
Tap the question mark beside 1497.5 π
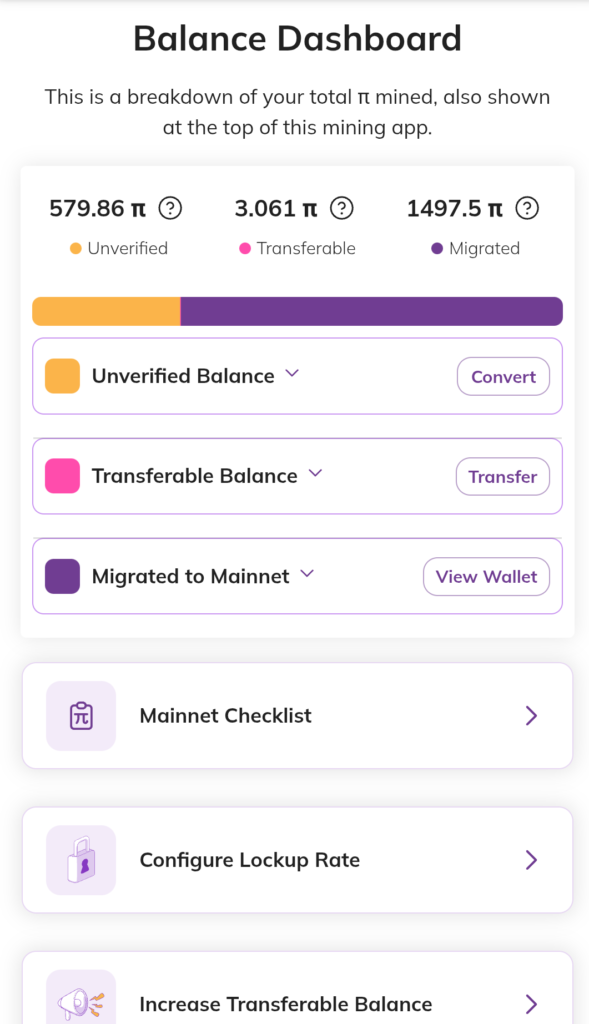[527, 208]
